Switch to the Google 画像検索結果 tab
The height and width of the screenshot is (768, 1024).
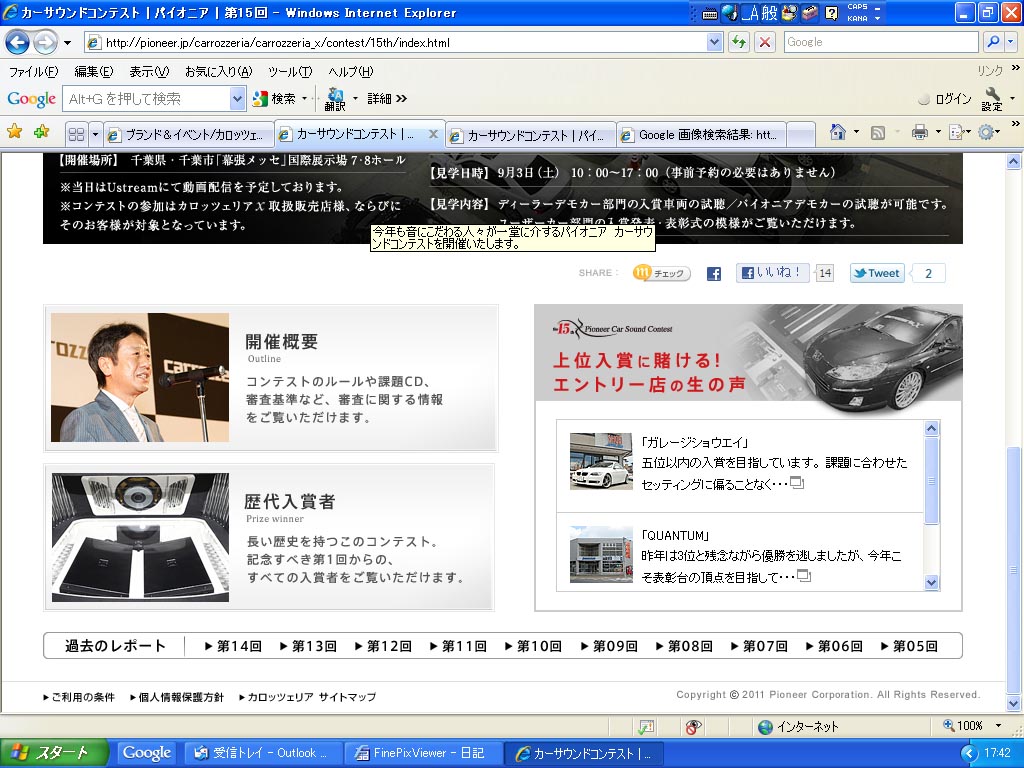701,134
